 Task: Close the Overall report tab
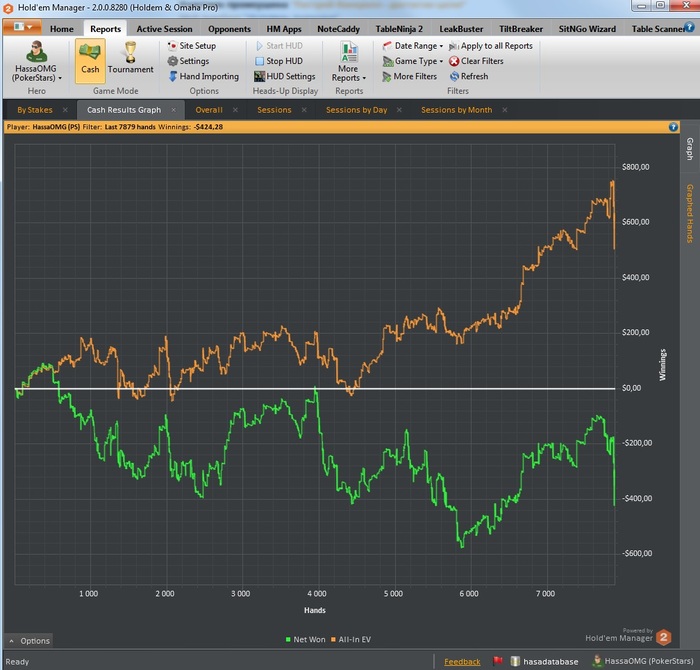click(235, 110)
